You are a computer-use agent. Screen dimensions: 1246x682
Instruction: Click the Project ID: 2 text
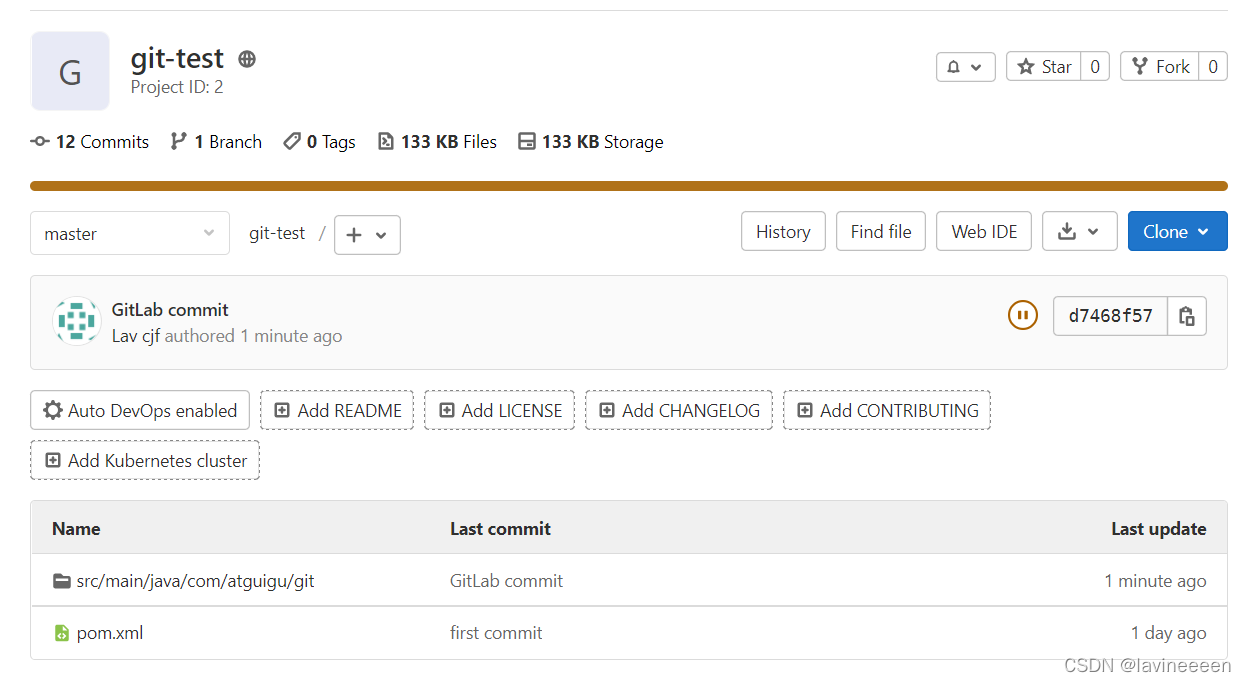pyautogui.click(x=177, y=87)
